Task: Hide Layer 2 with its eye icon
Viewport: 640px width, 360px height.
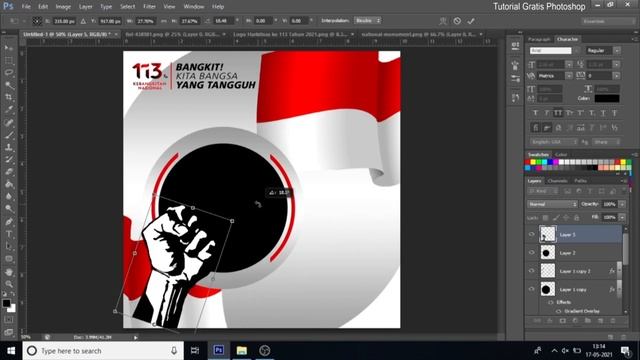Action: [531, 253]
